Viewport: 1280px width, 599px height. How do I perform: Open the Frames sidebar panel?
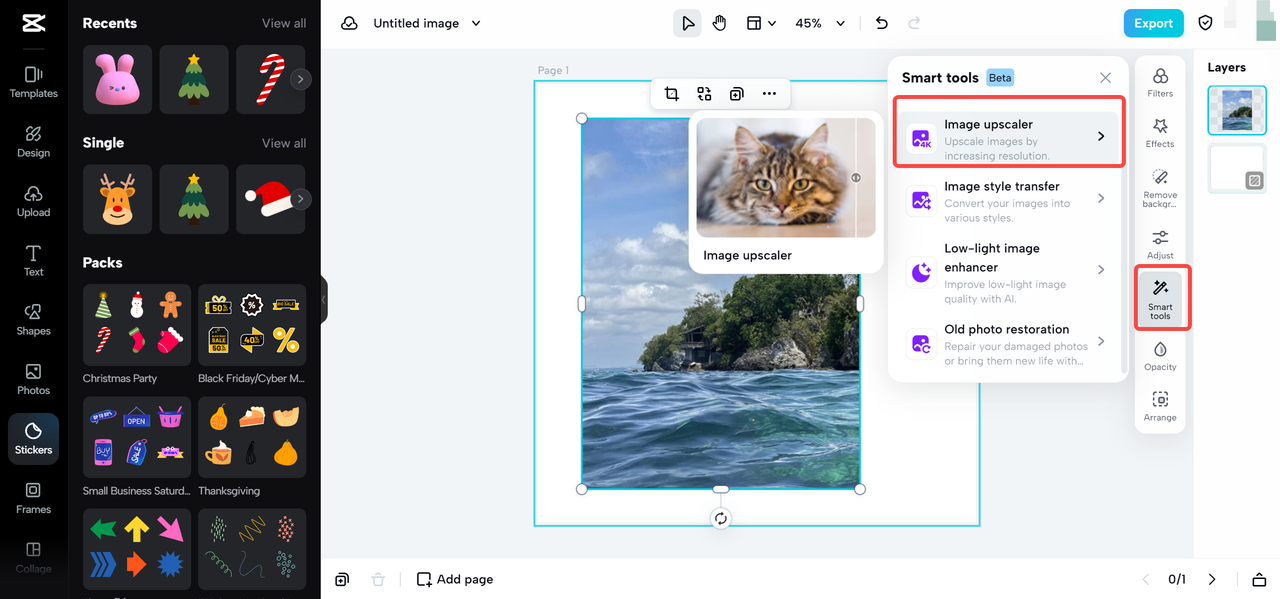pyautogui.click(x=33, y=498)
